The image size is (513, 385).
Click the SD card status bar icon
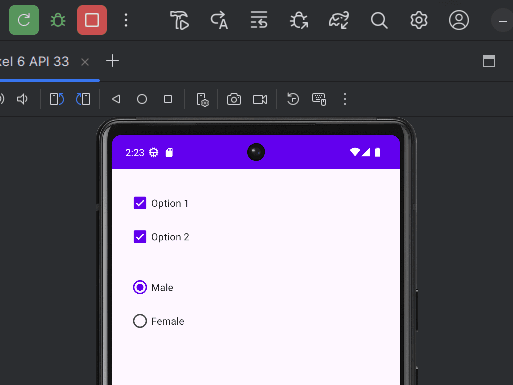(x=169, y=153)
